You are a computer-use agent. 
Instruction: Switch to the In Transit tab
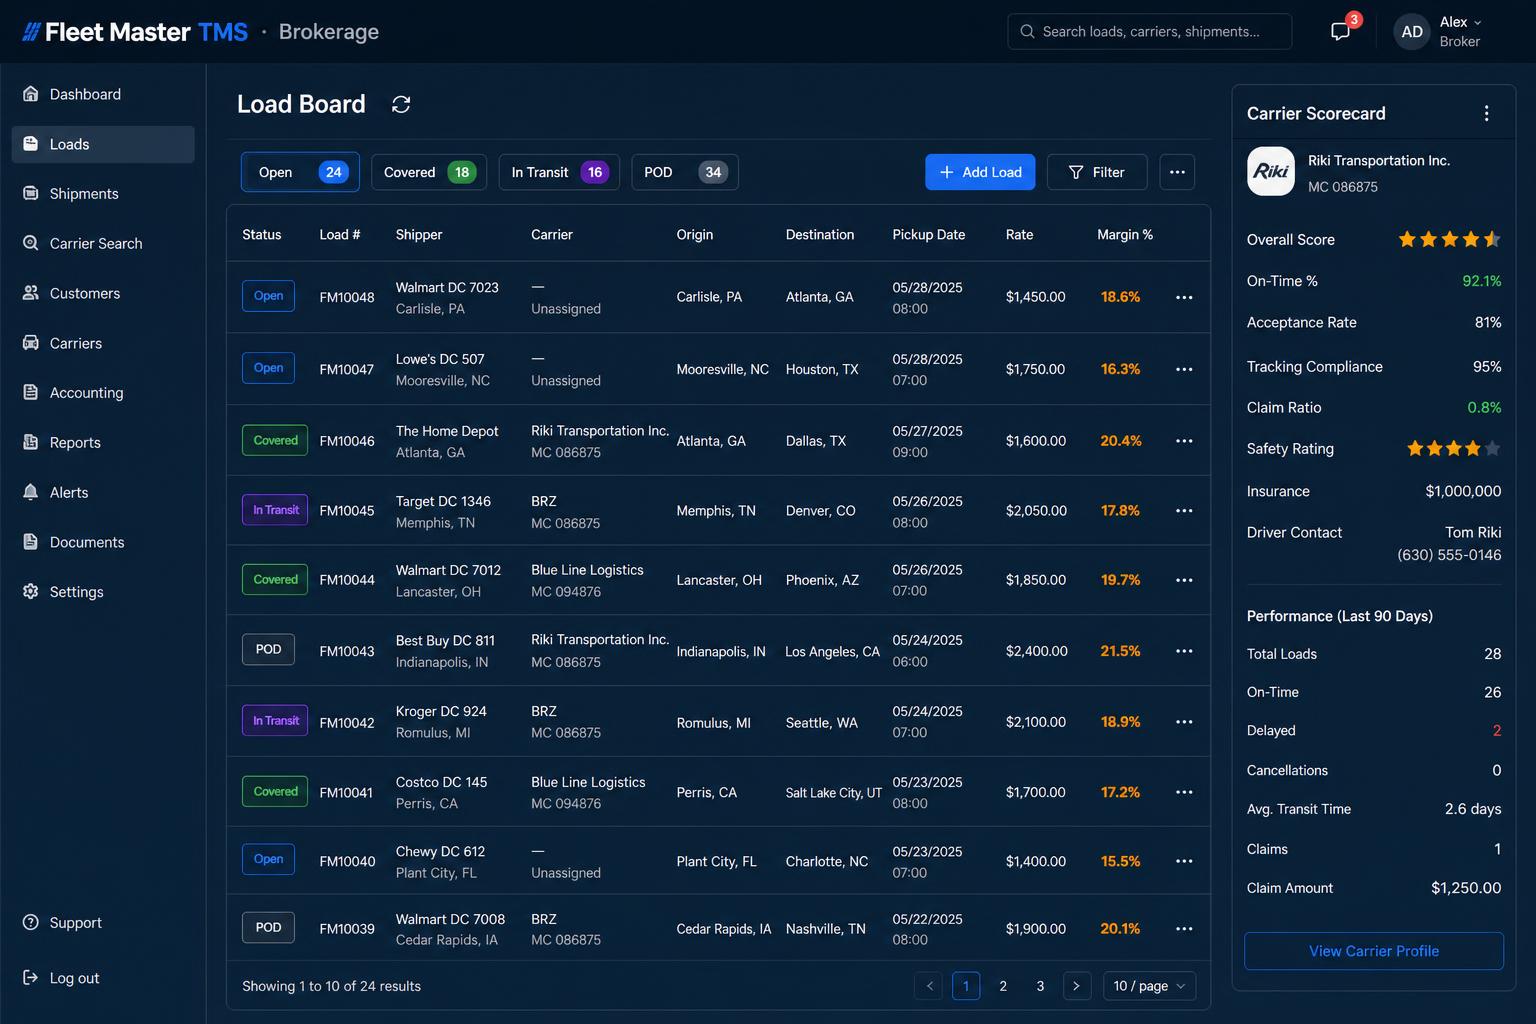tap(559, 172)
